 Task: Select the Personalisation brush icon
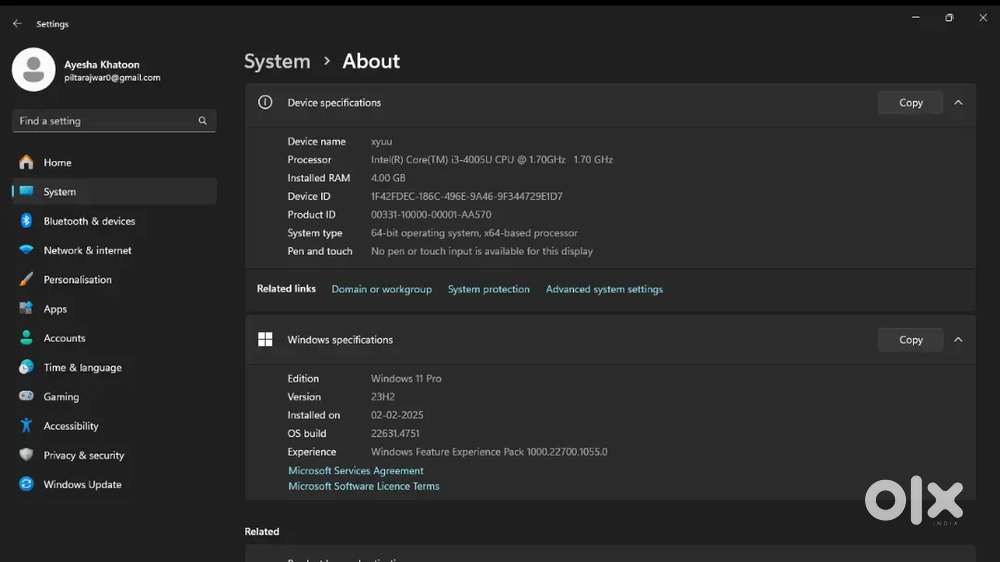coord(26,280)
